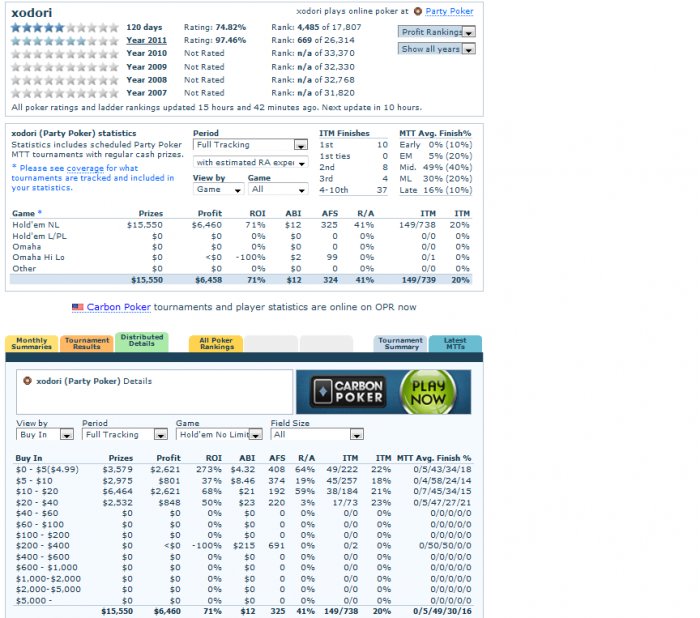Click the Year 2010 star rating
This screenshot has height=618, width=700.
64,54
